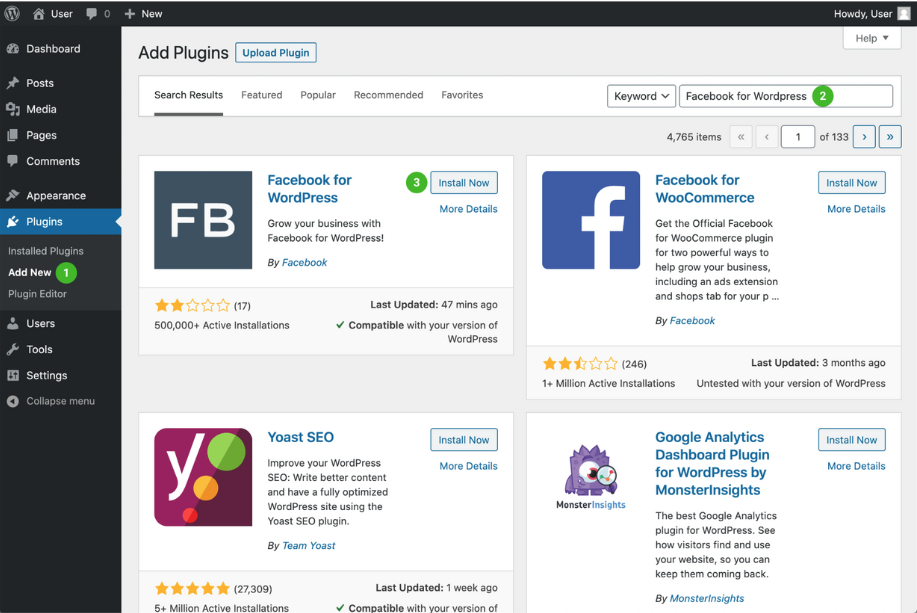Expand the Keyword search type dropdown
917x613 pixels.
[641, 96]
